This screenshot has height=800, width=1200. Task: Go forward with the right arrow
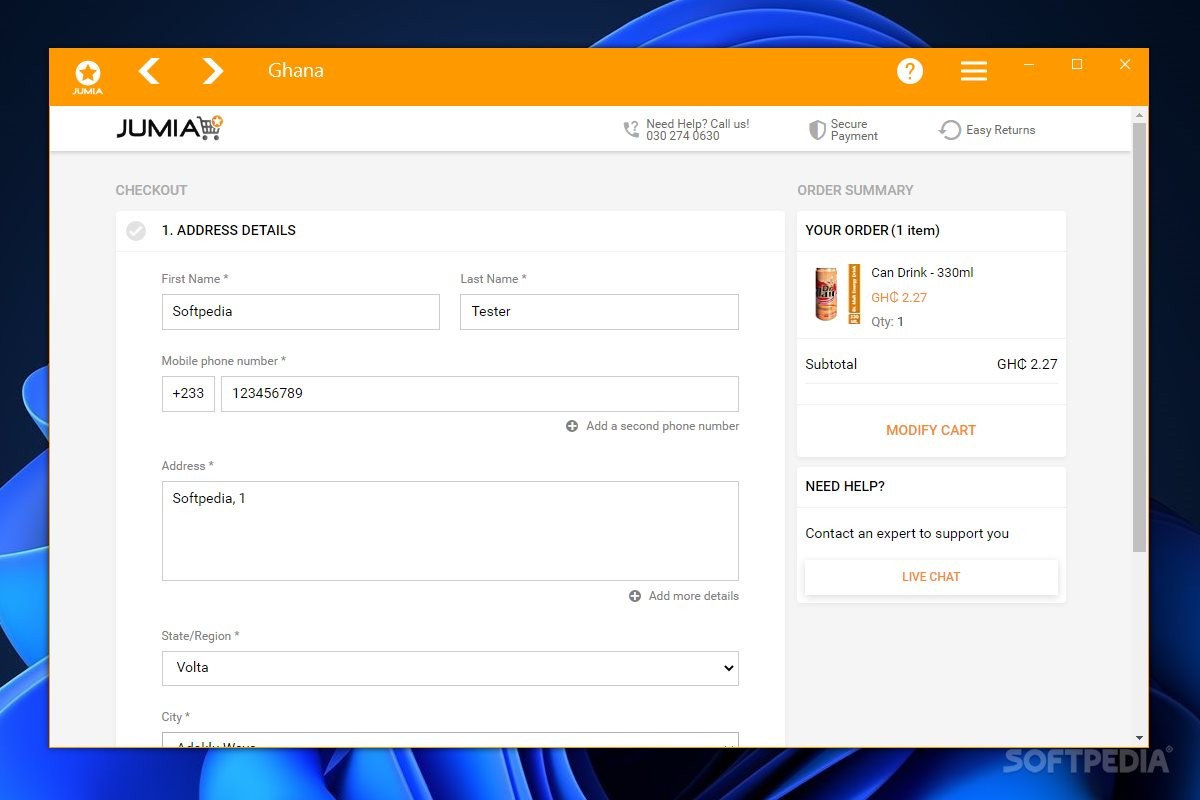click(x=212, y=71)
